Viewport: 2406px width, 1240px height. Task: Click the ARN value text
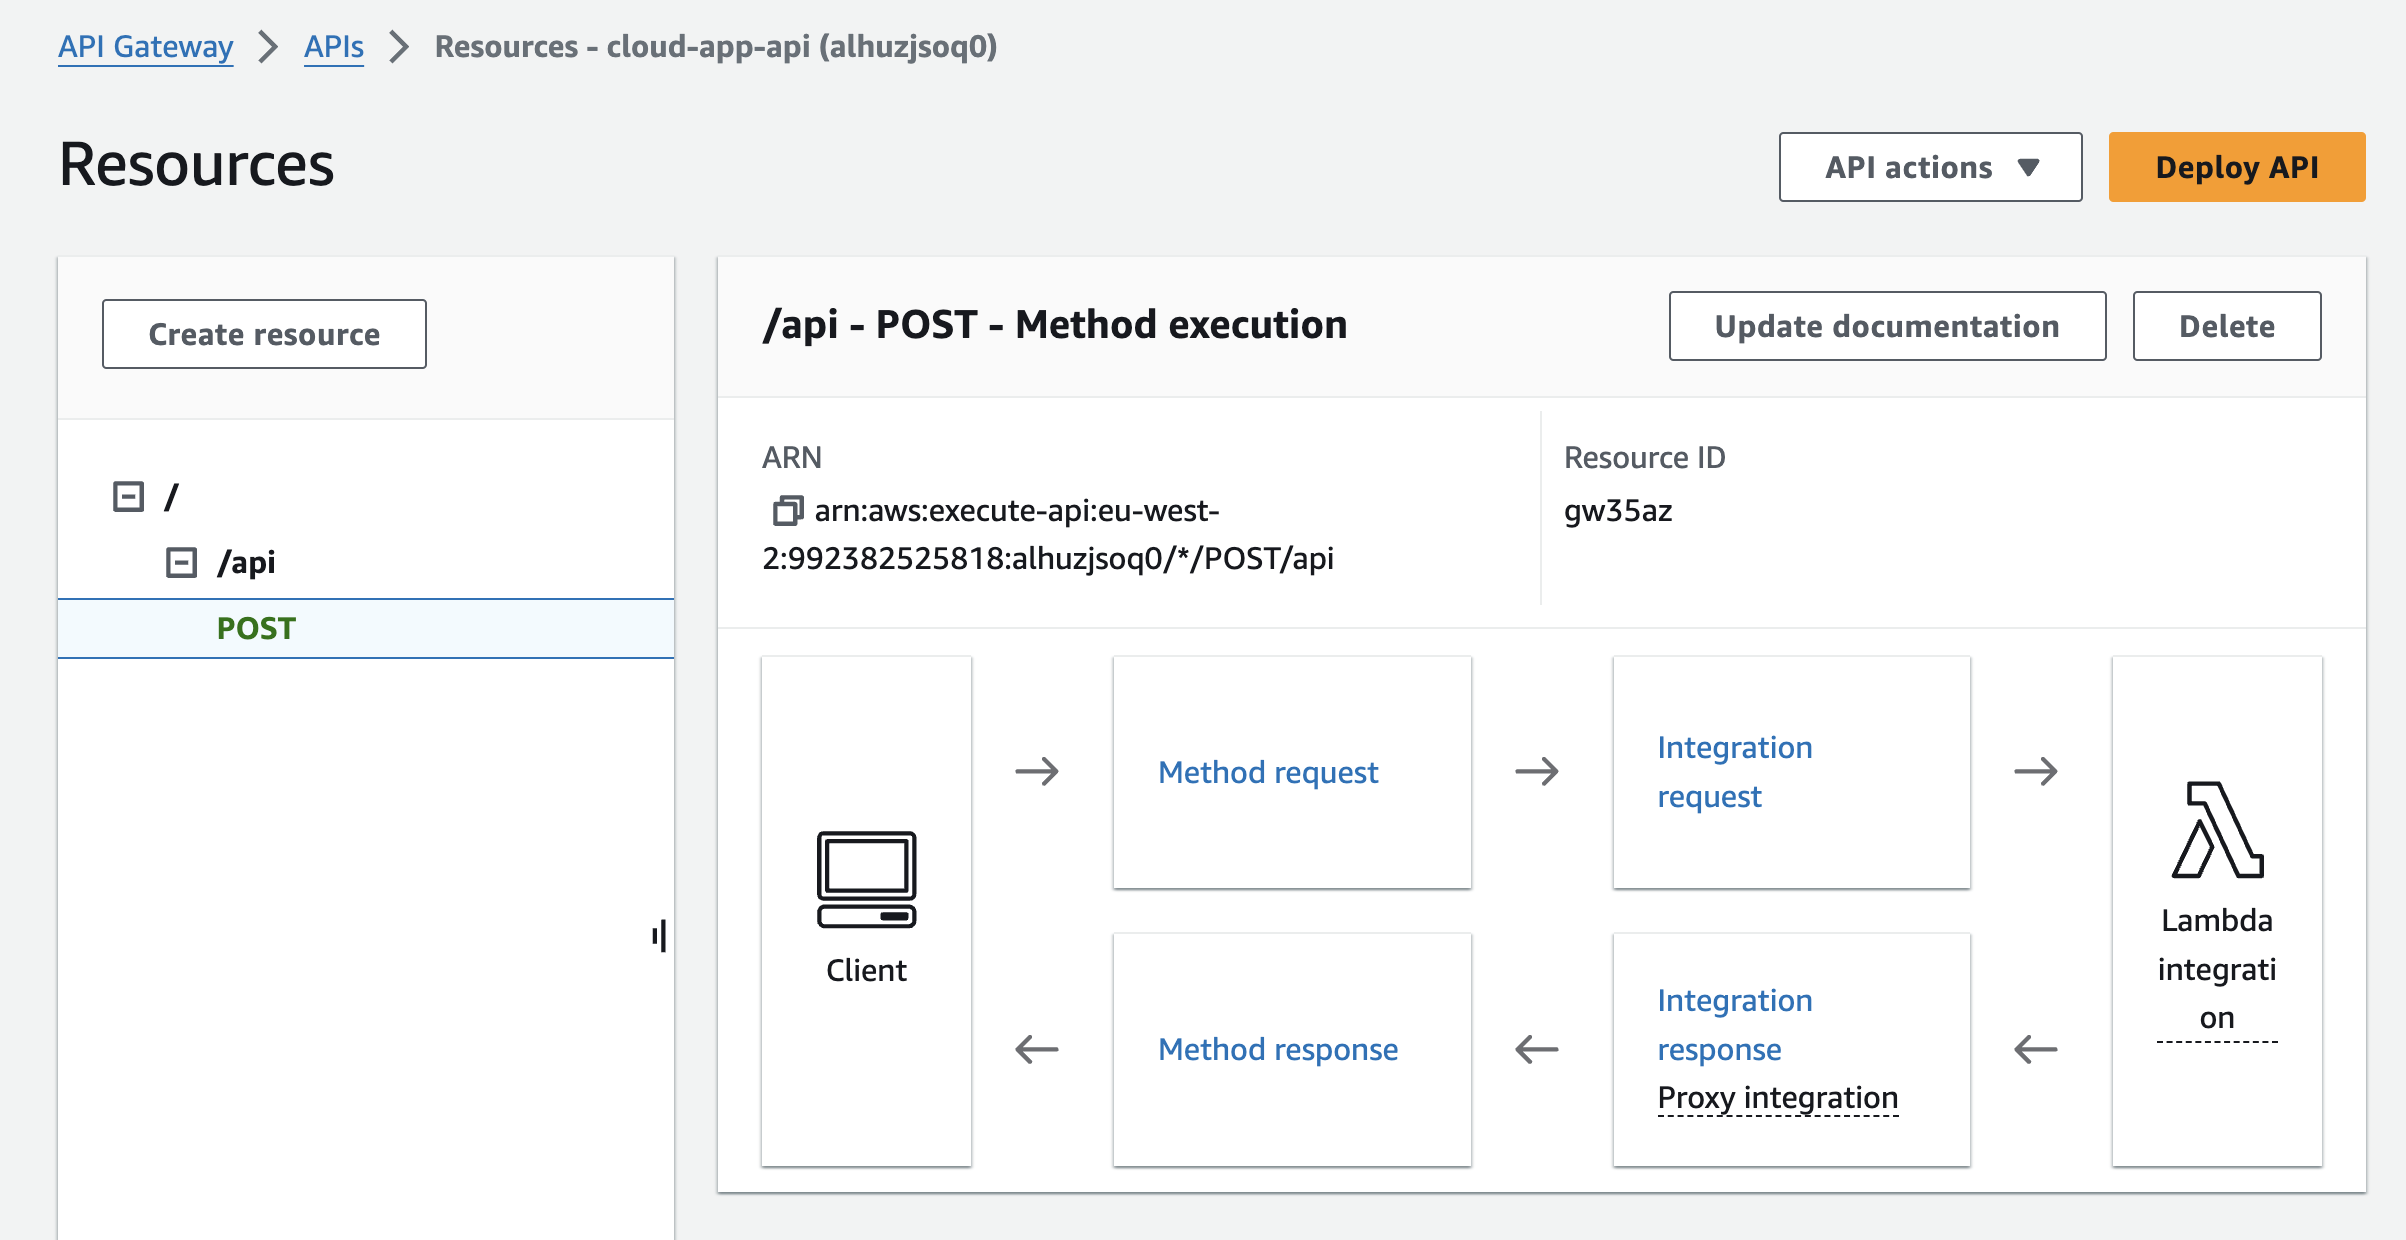(x=1048, y=535)
